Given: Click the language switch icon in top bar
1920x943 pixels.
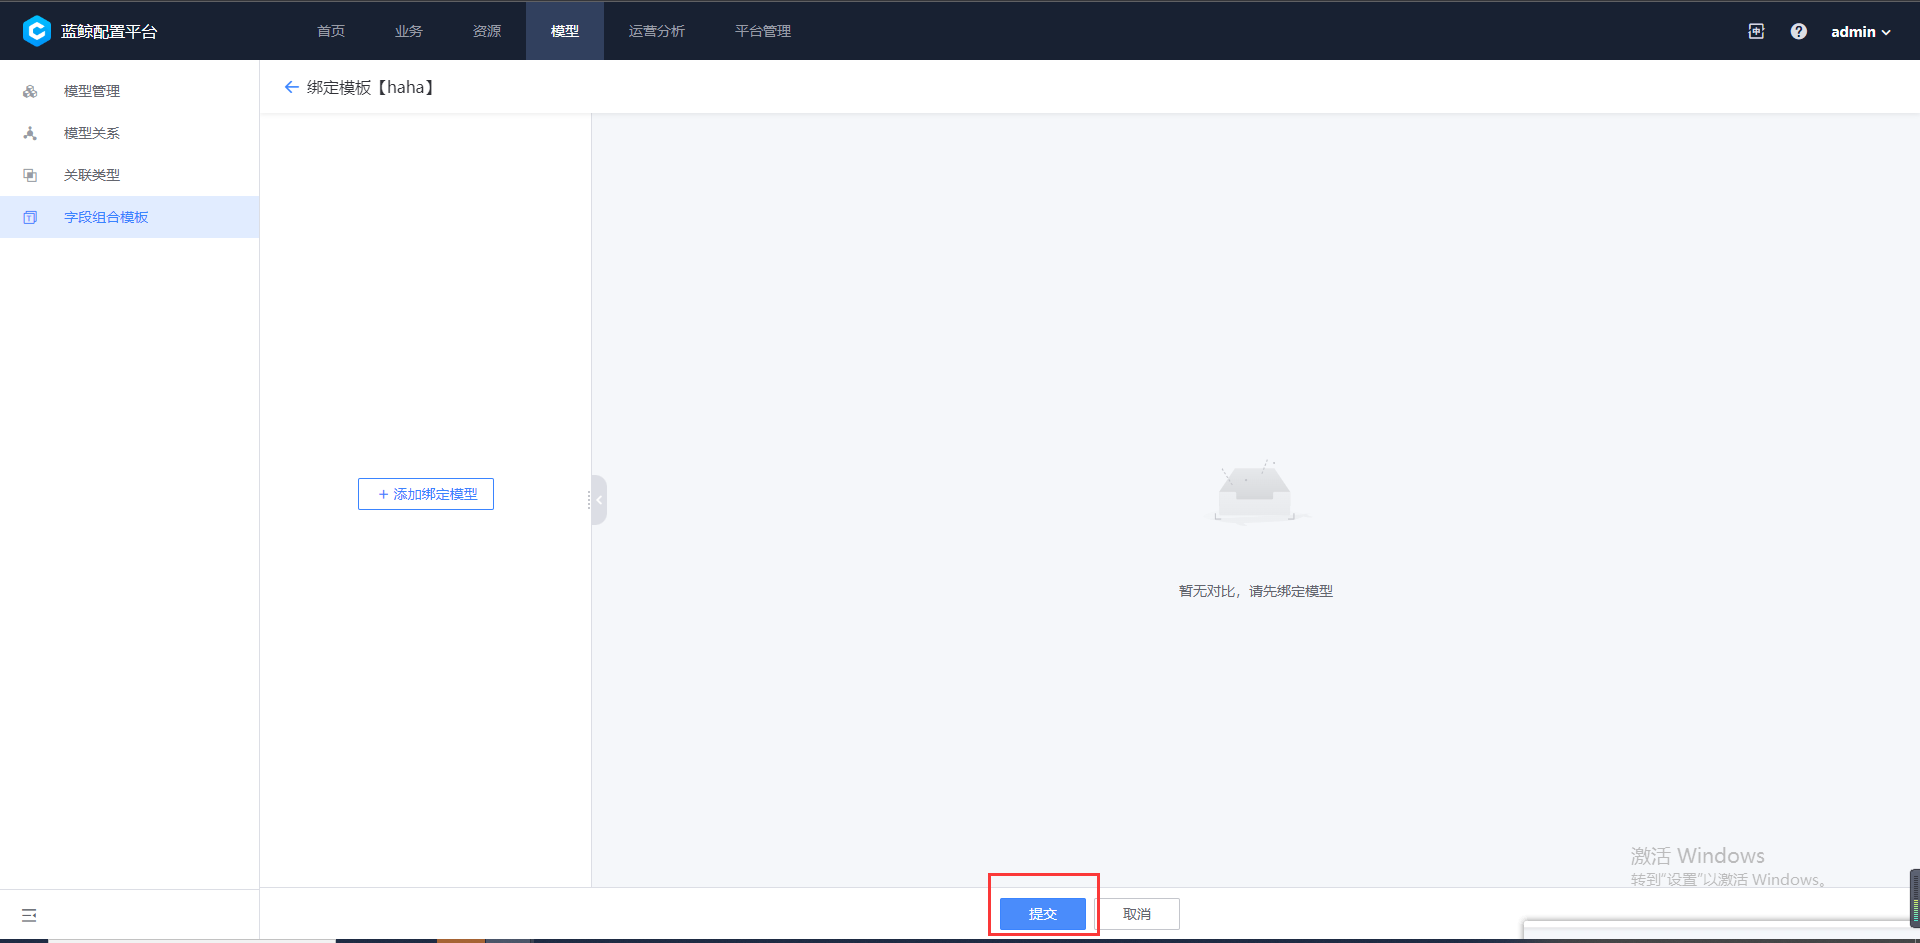Looking at the screenshot, I should point(1756,31).
